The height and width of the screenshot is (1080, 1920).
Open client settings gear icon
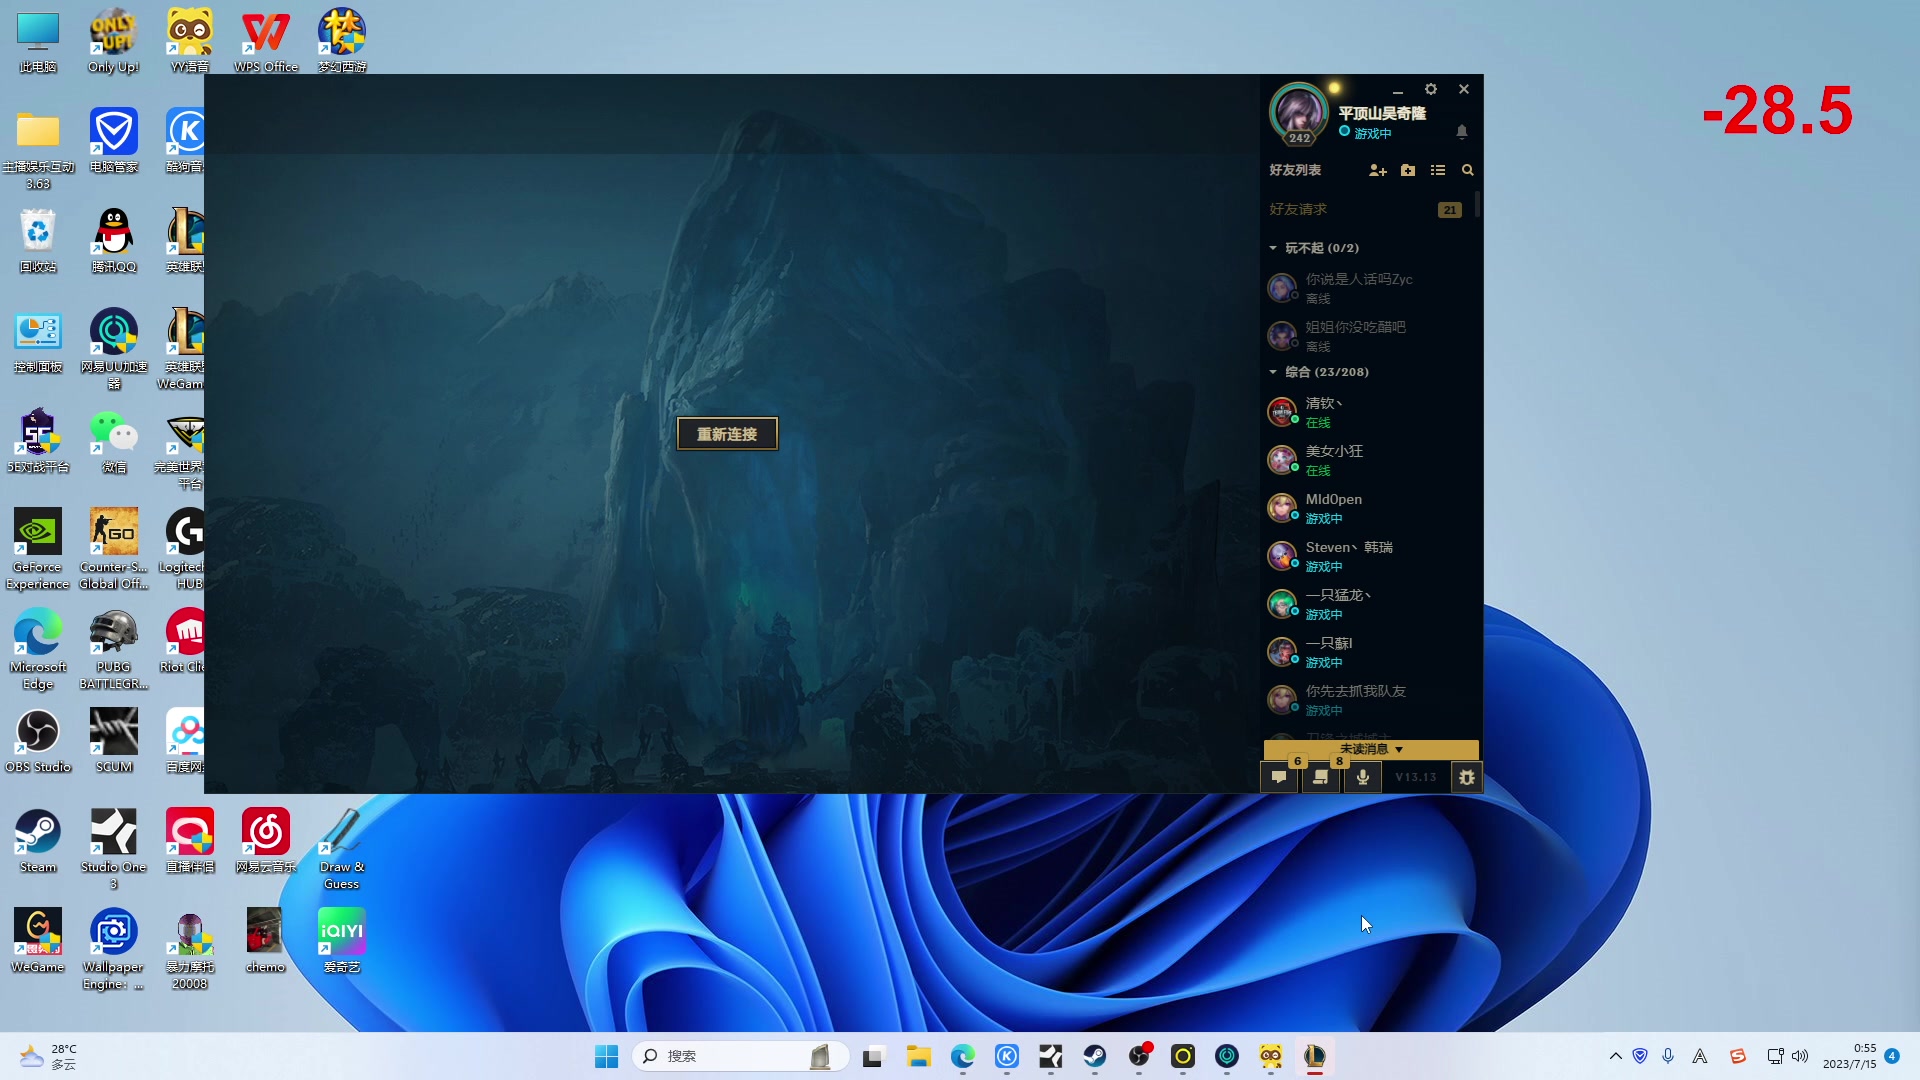pos(1431,89)
